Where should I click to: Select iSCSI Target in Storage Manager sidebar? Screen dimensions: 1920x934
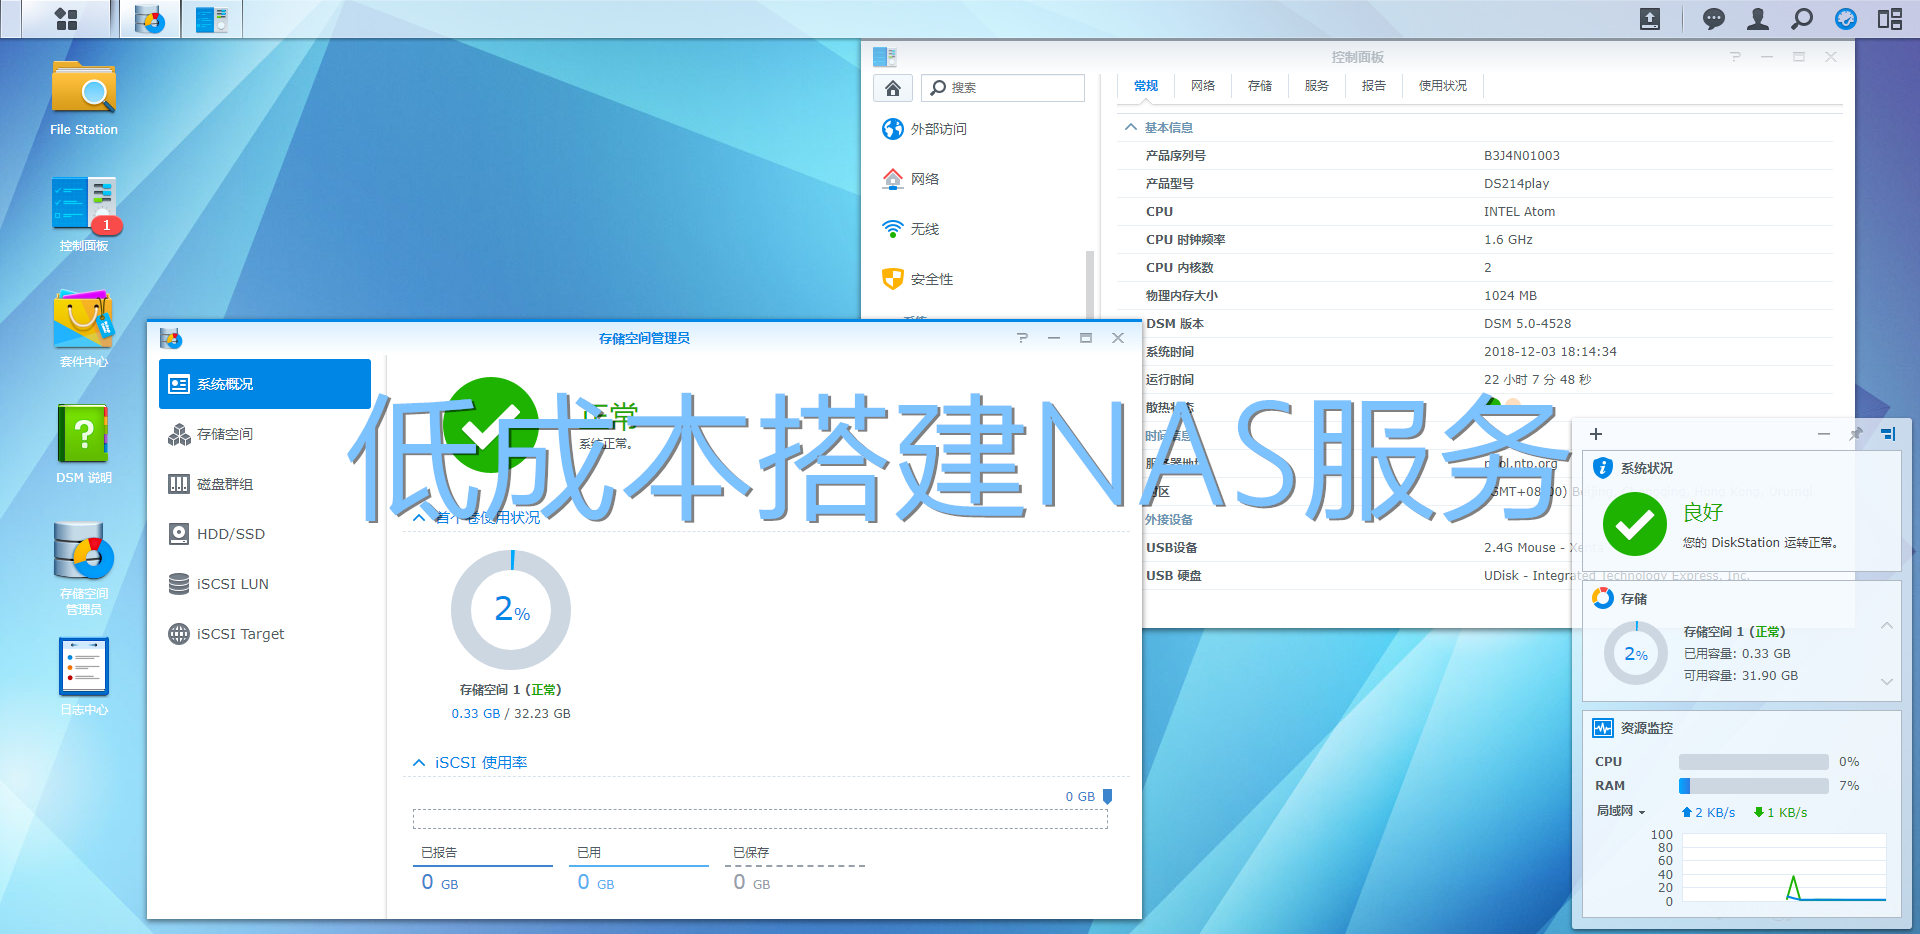[x=265, y=634]
